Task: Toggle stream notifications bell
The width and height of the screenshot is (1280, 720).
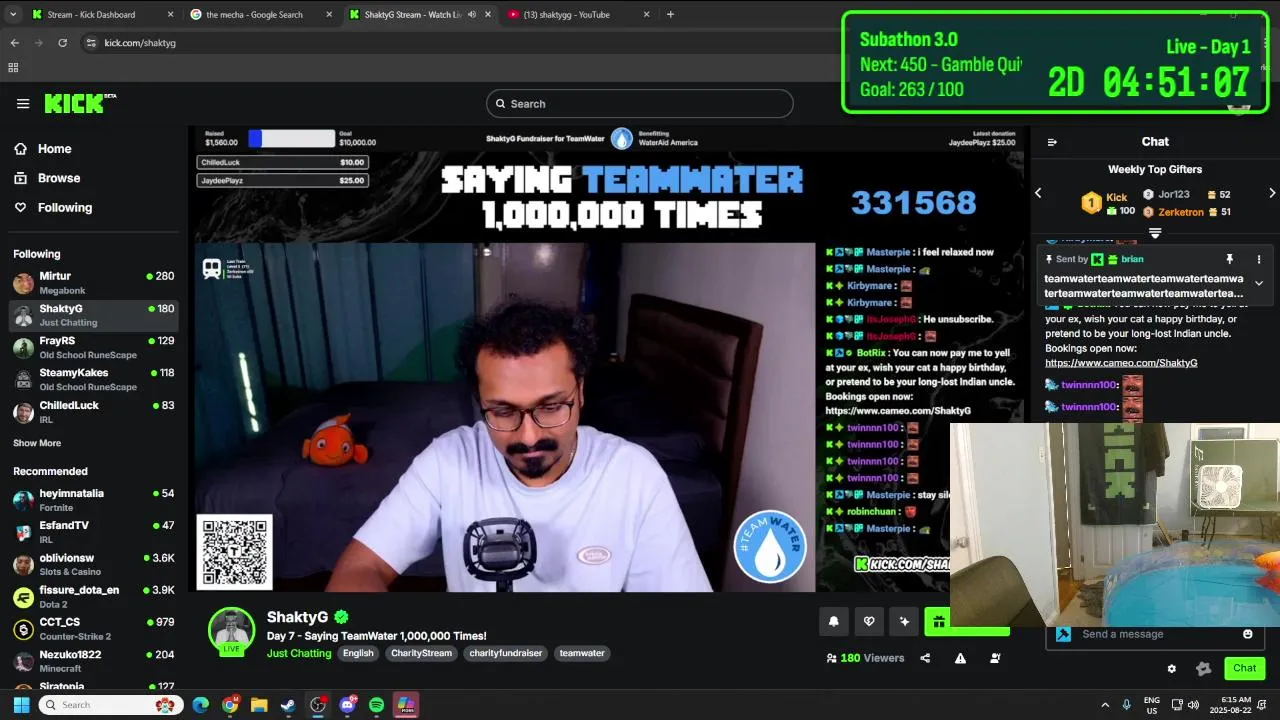Action: (834, 622)
